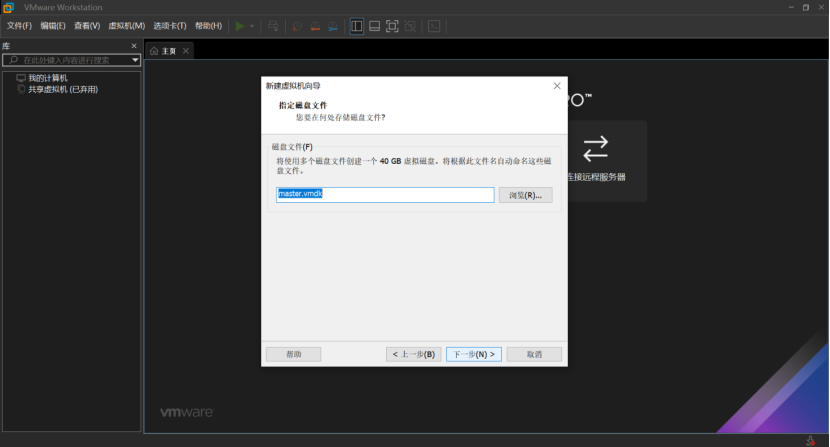
Task: Click the take snapshot clock icon
Action: 297,26
